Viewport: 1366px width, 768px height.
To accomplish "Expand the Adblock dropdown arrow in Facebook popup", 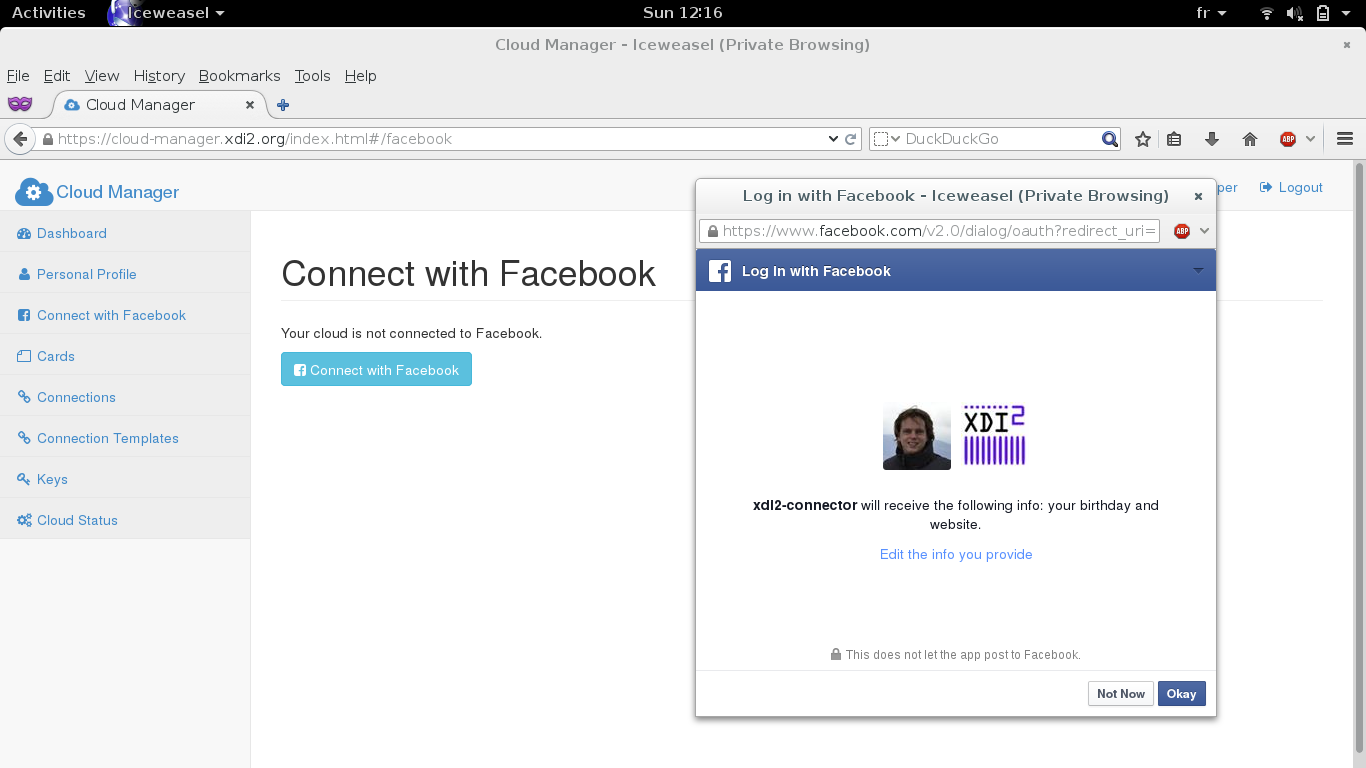I will click(x=1204, y=231).
